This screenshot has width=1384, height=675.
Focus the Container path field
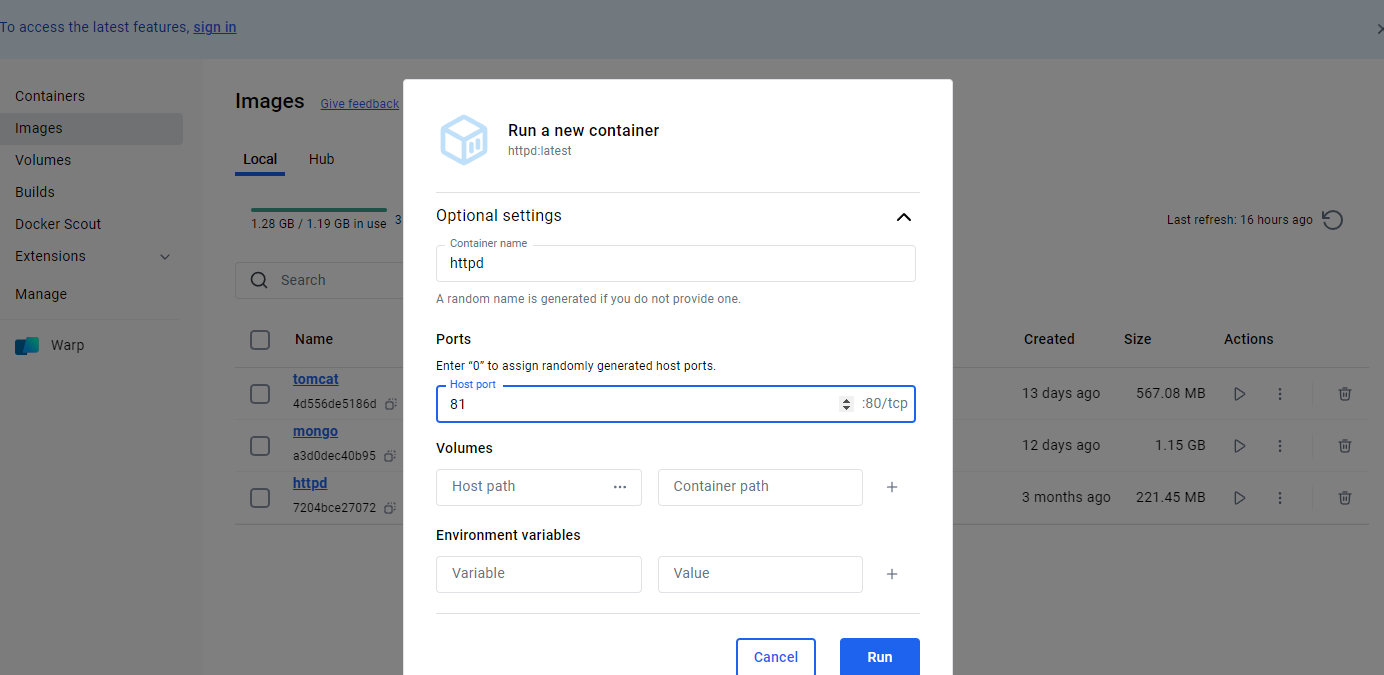point(760,487)
